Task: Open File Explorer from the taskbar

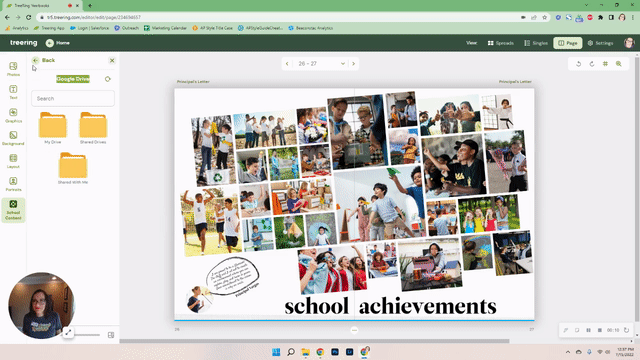Action: coord(305,352)
